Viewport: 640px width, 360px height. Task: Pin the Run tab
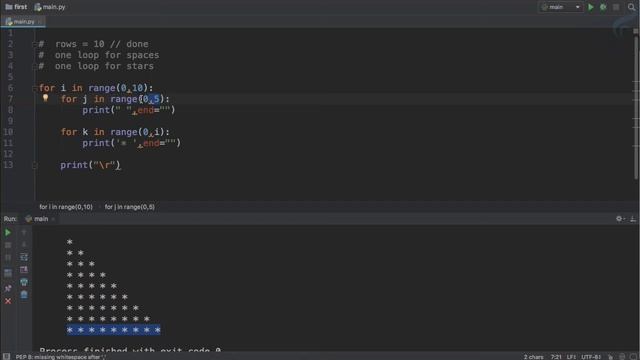coord(8,289)
